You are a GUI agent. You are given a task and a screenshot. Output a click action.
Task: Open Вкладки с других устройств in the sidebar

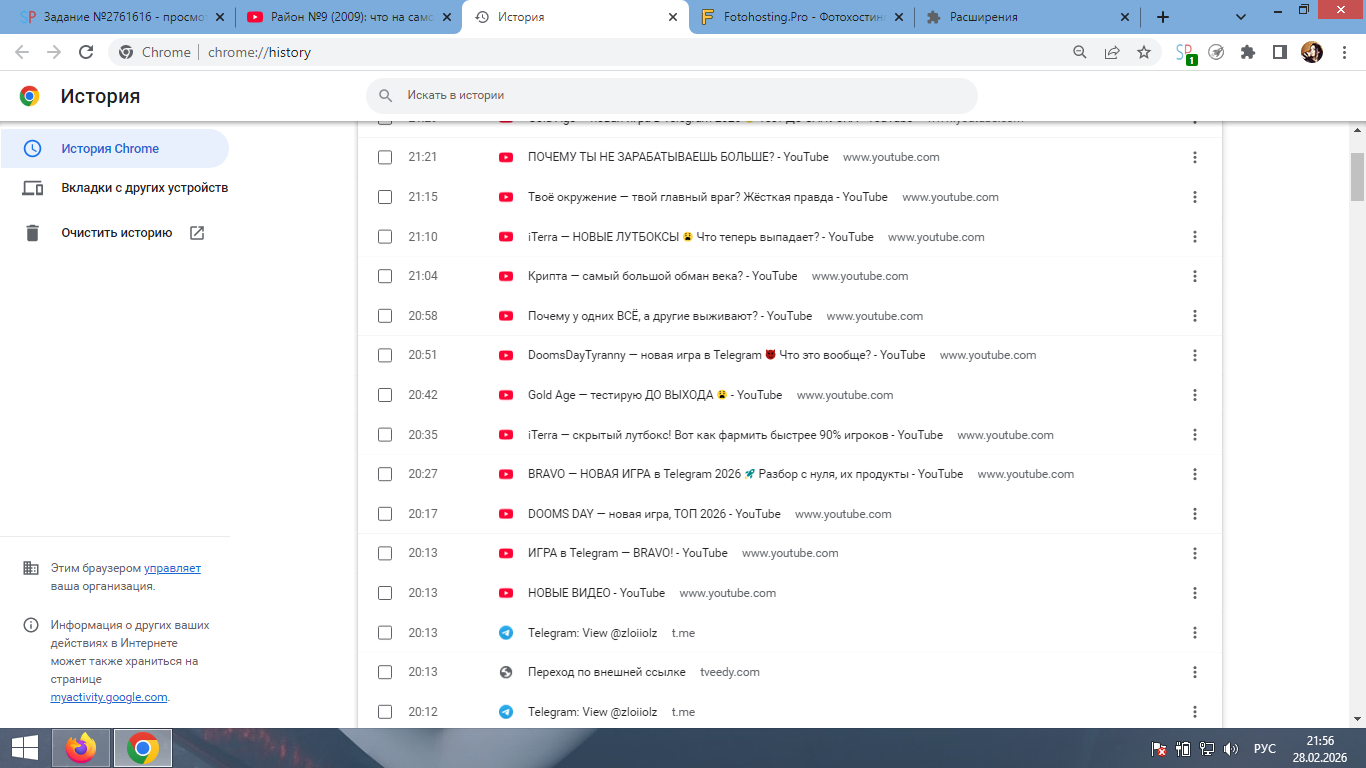click(x=114, y=188)
